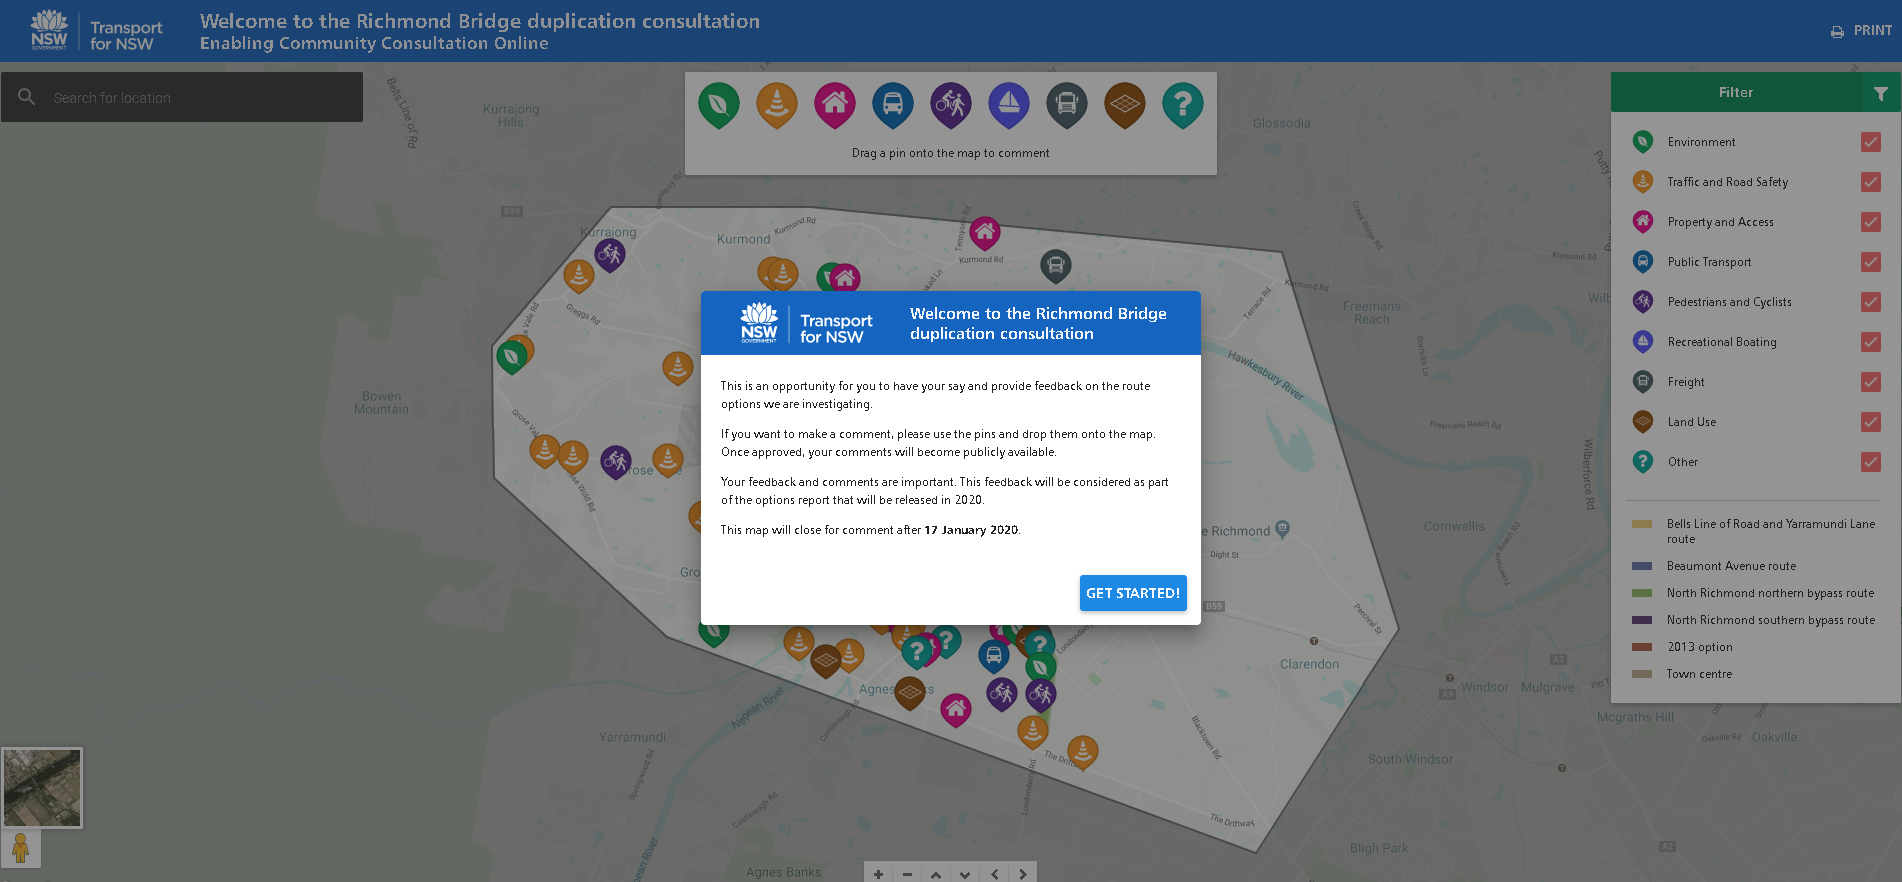Uncheck the Recreational Boating checkbox

pyautogui.click(x=1871, y=342)
